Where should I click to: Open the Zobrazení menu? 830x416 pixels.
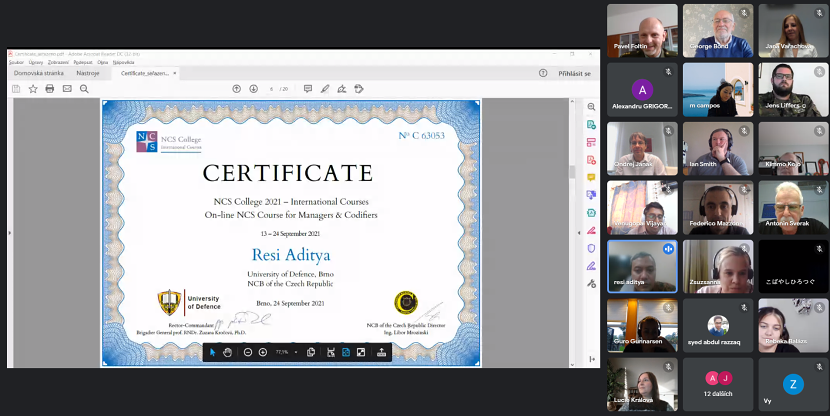58,62
